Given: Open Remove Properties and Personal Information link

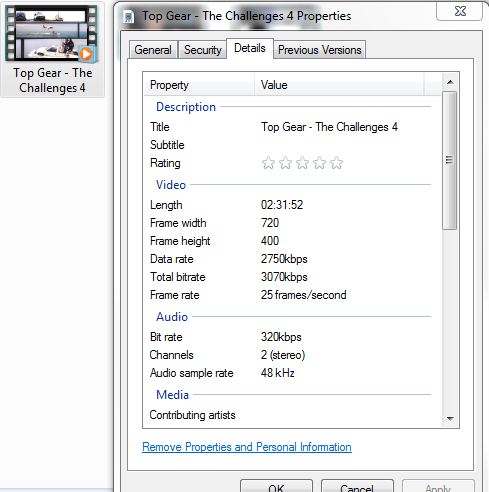Looking at the screenshot, I should point(247,447).
